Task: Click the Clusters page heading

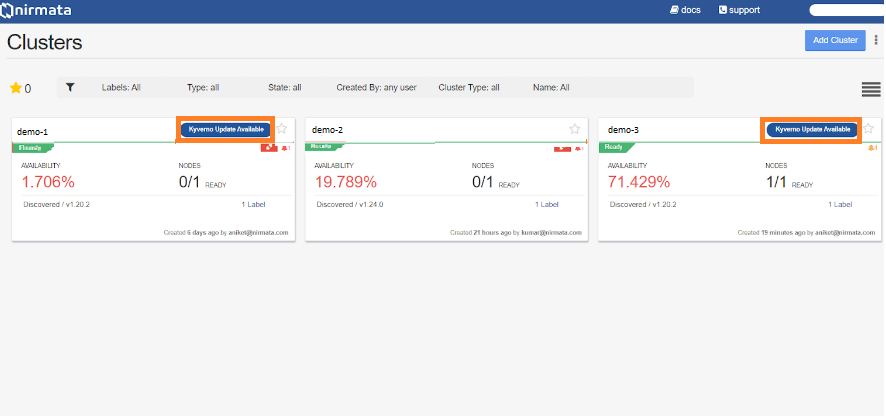Action: tap(45, 42)
